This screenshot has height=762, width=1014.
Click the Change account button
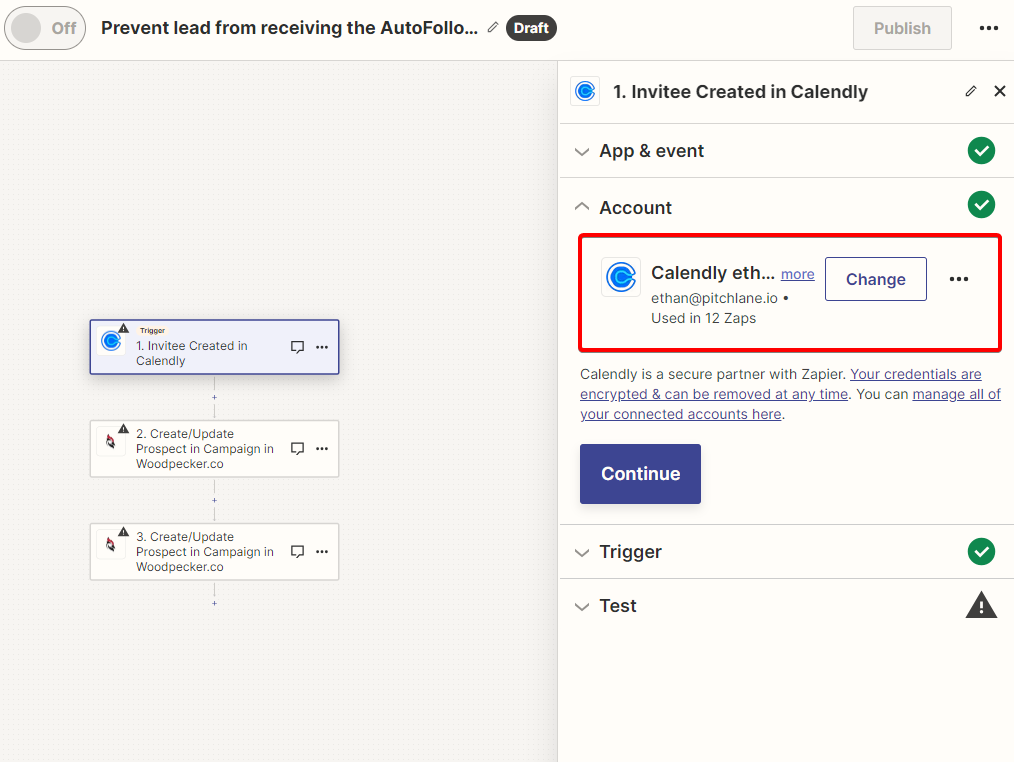(x=876, y=279)
